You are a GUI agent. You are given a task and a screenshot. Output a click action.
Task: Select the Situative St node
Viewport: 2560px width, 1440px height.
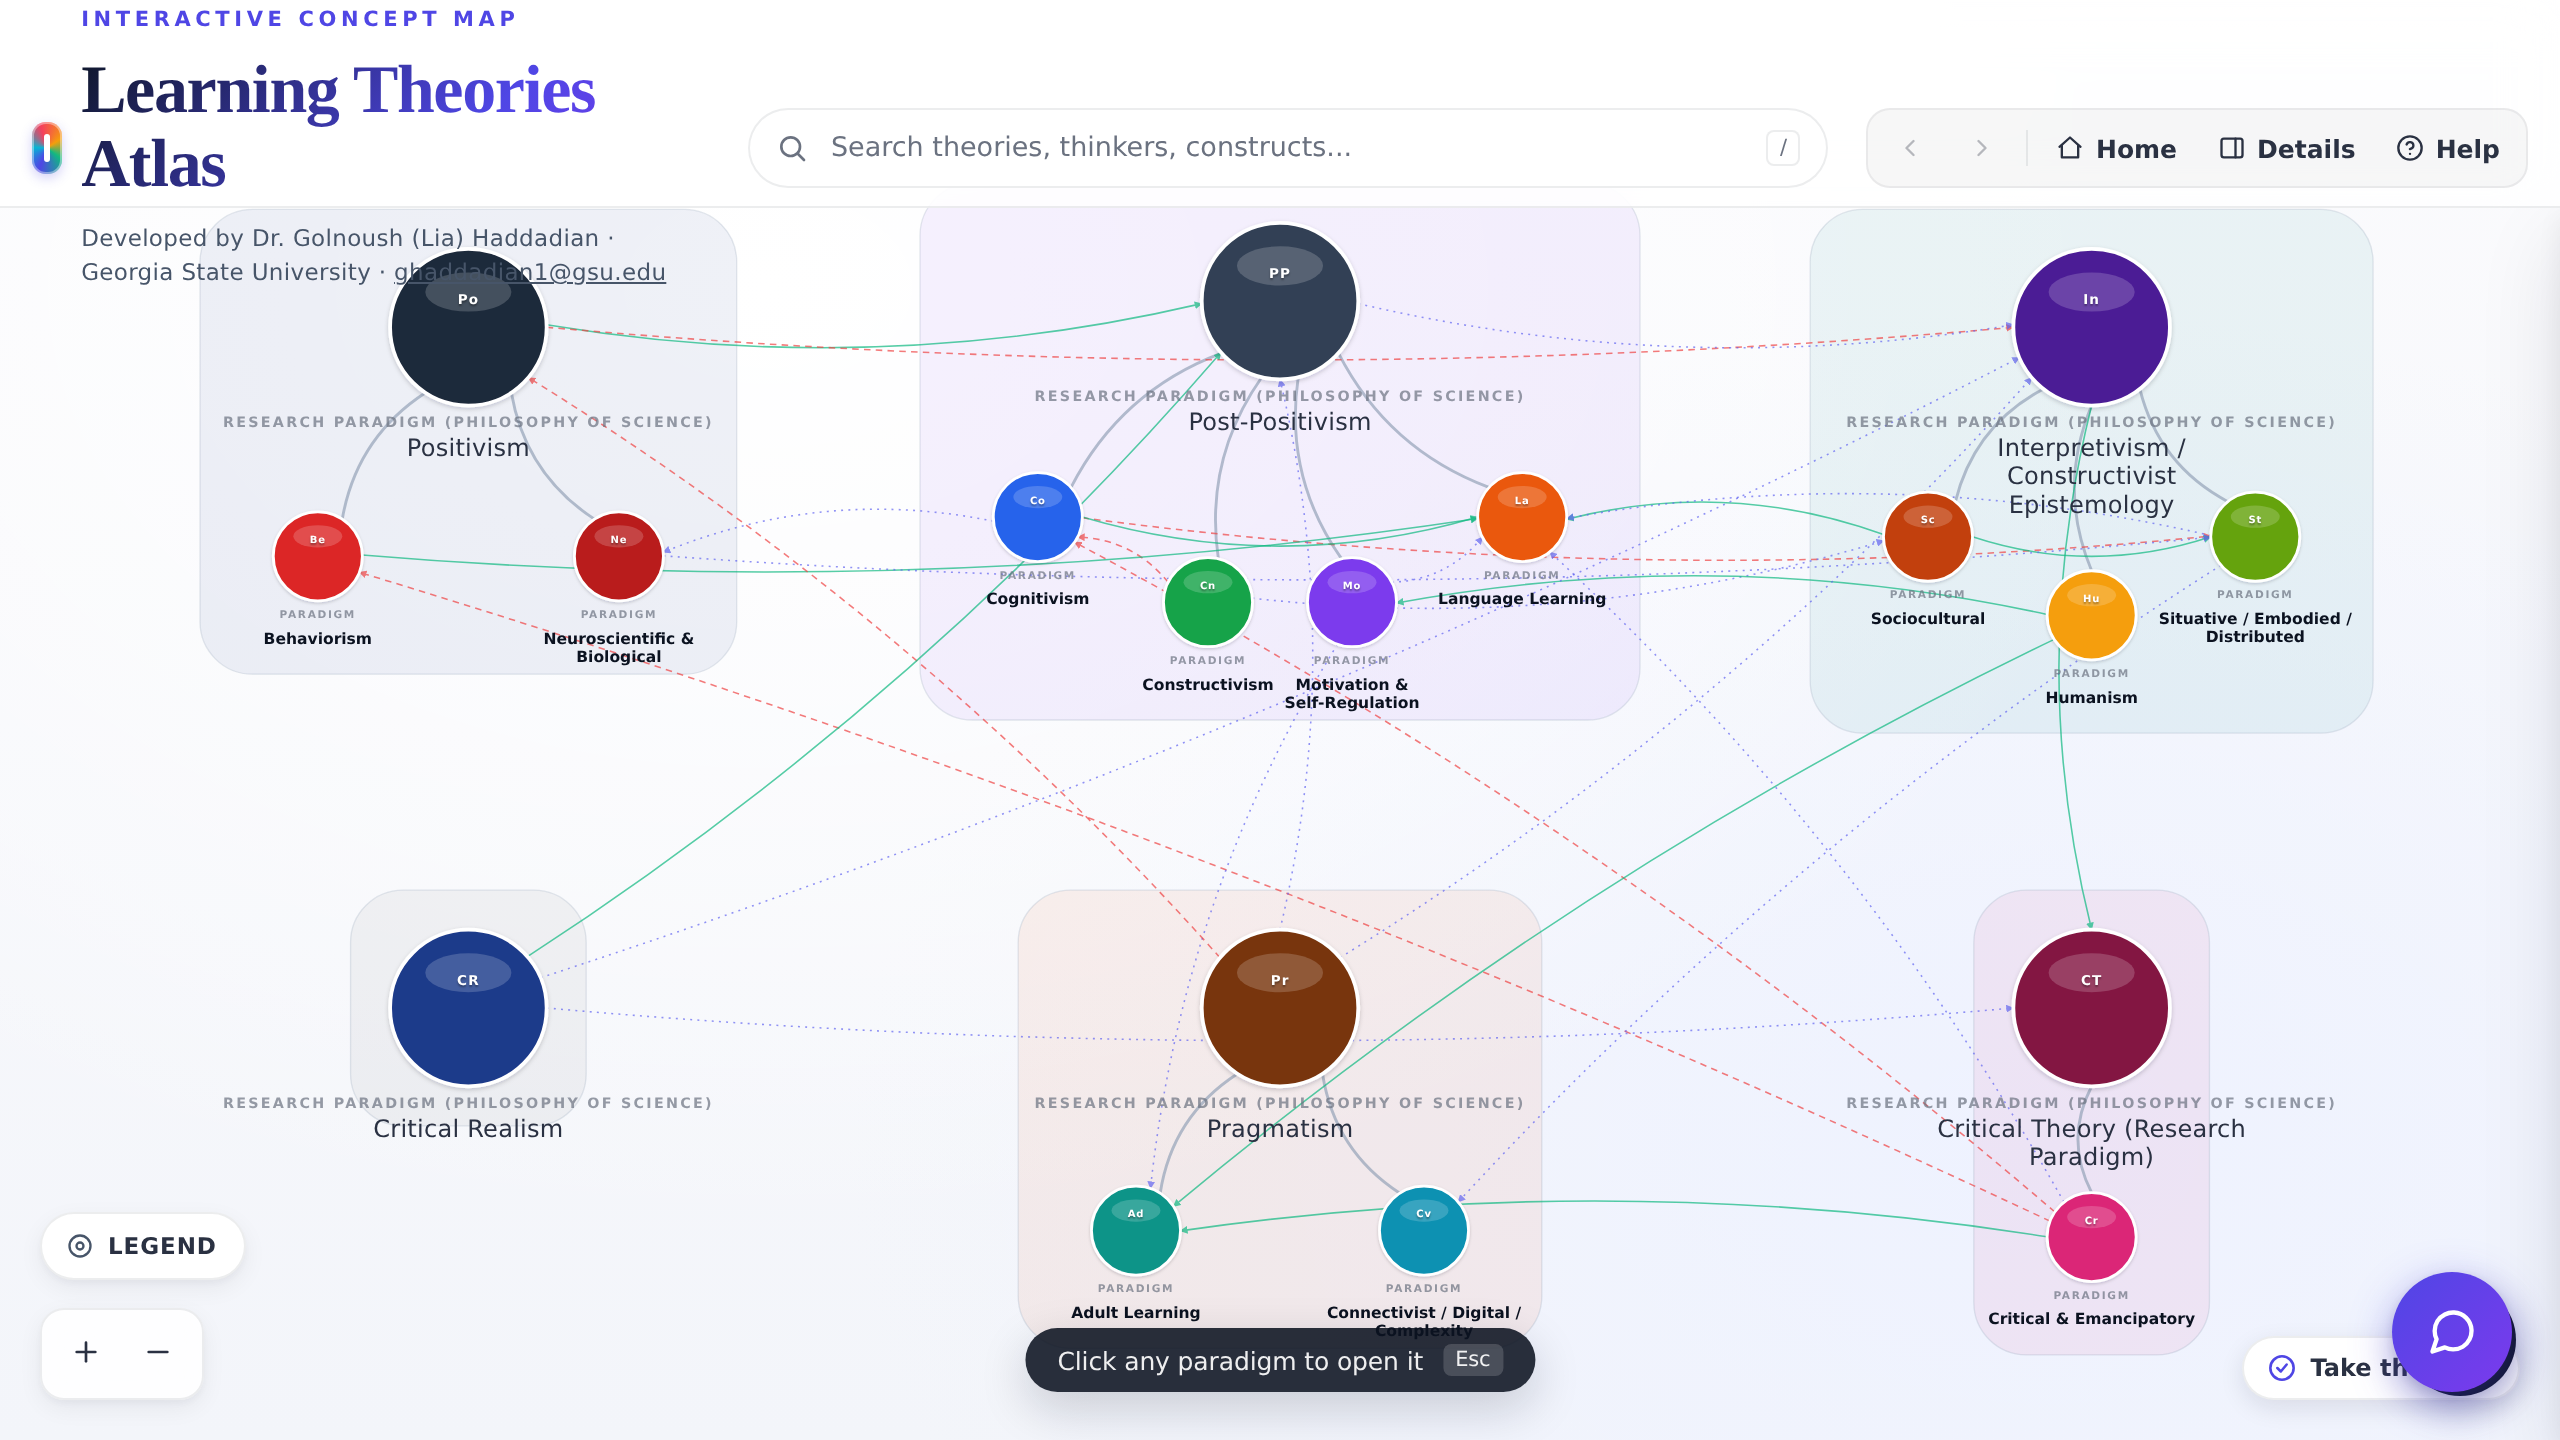2255,537
